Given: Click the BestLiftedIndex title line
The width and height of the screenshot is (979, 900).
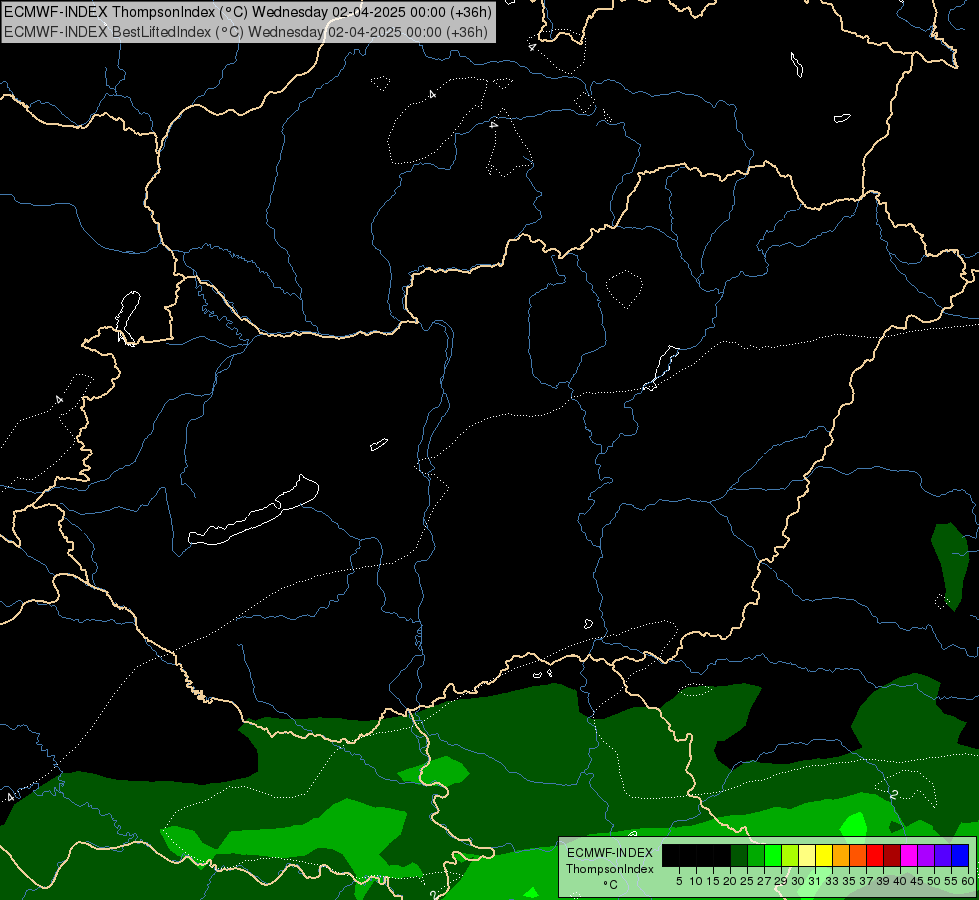Looking at the screenshot, I should click(x=246, y=32).
